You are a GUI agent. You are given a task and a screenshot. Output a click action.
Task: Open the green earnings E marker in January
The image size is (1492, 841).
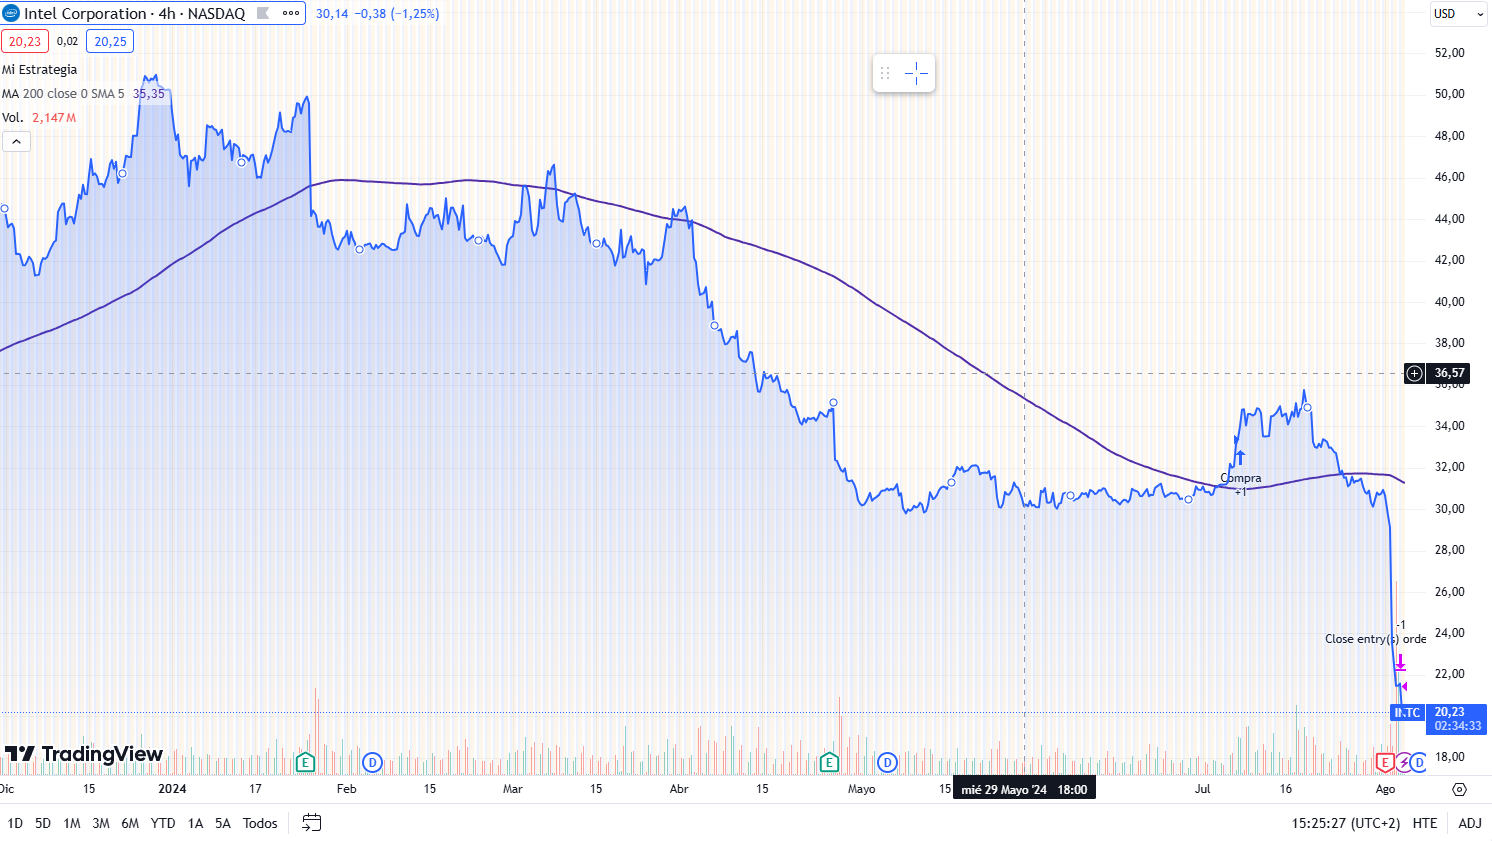(x=306, y=763)
